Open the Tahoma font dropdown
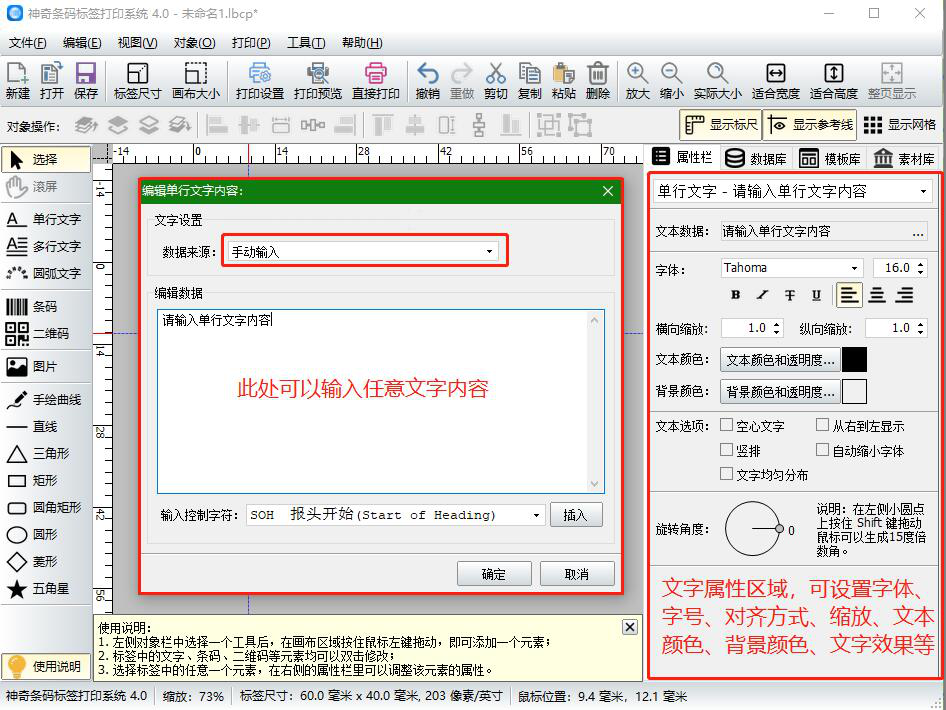946x710 pixels. click(792, 268)
